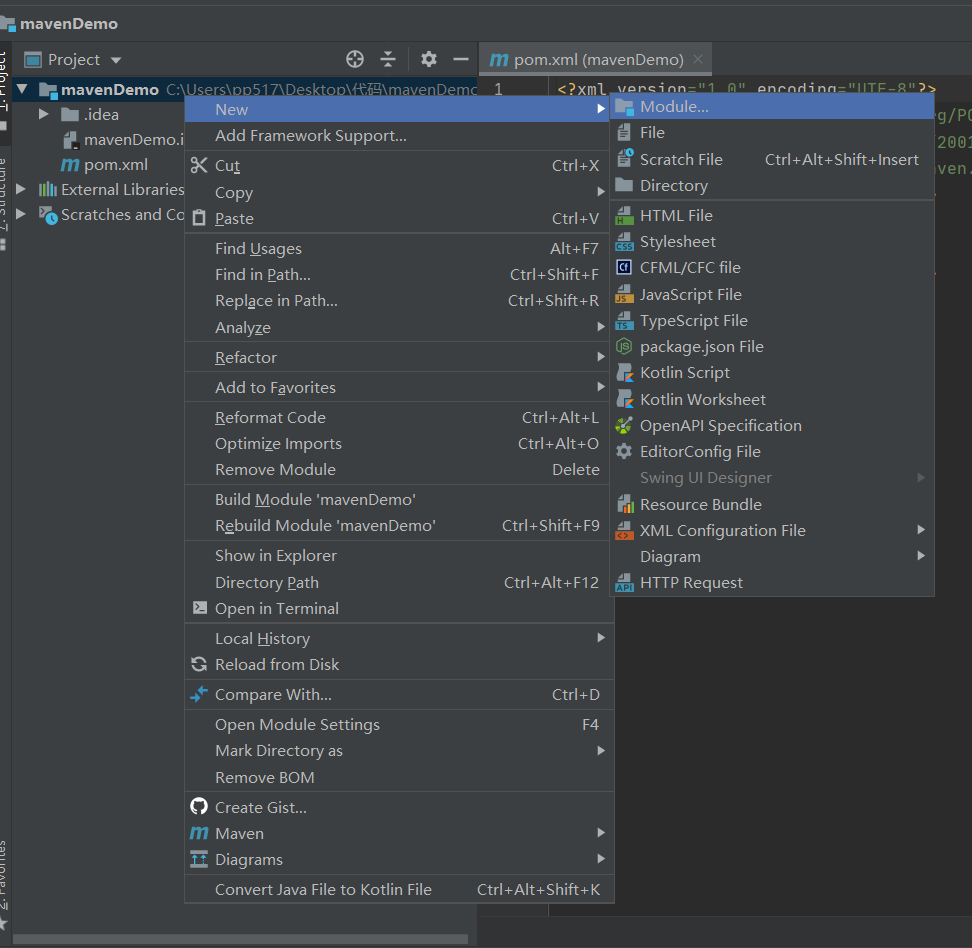The height and width of the screenshot is (948, 972).
Task: Click the Kotlin Script icon
Action: coord(624,373)
